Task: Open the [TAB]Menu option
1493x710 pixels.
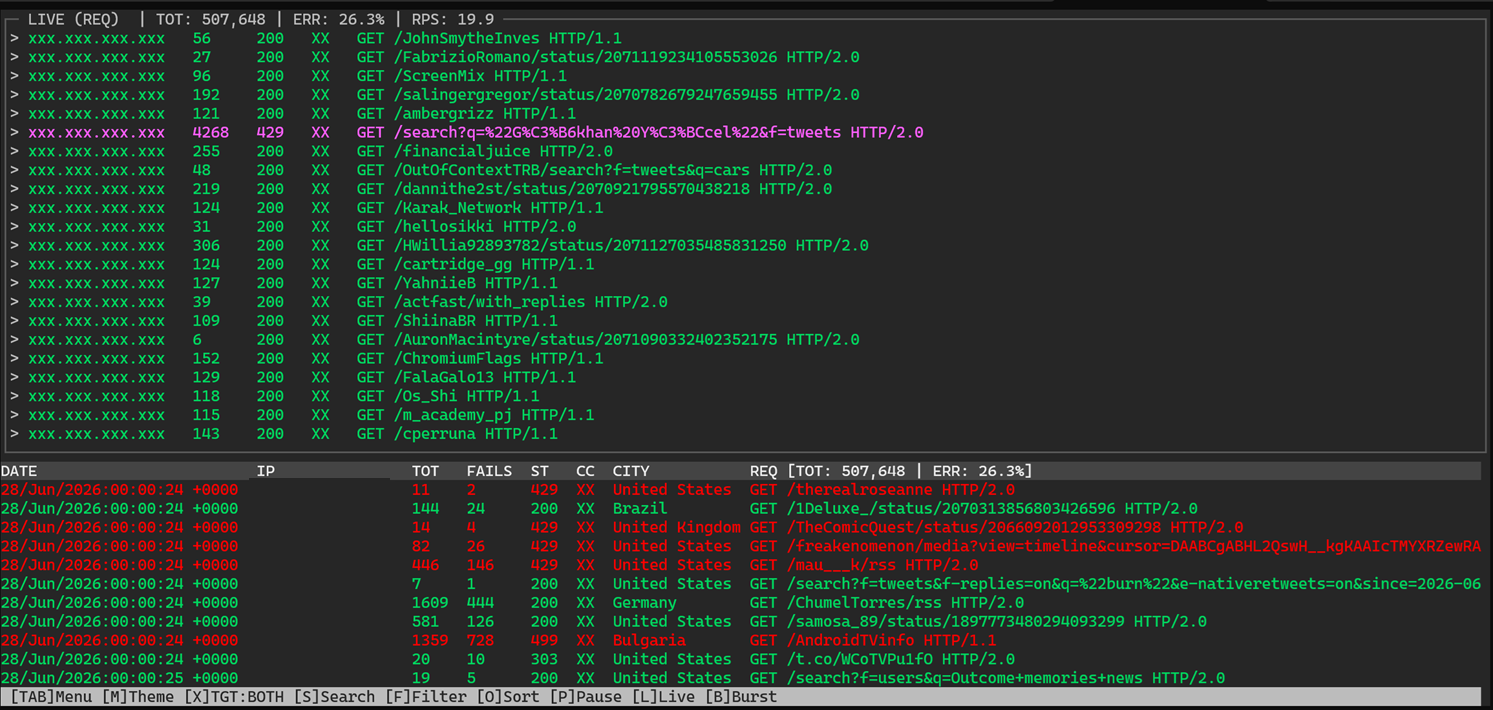Action: pyautogui.click(x=51, y=697)
